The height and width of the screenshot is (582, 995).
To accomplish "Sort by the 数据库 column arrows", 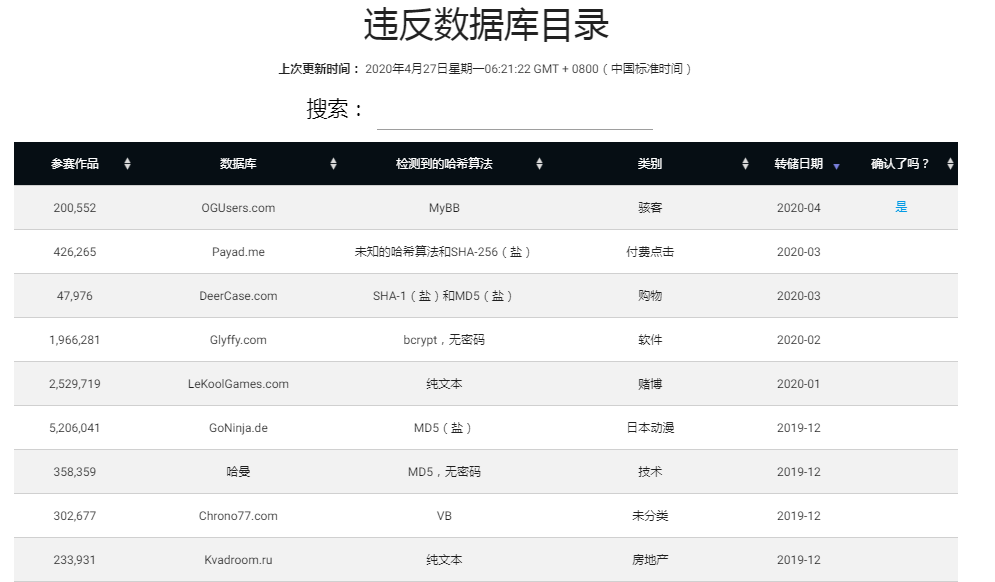I will click(333, 164).
